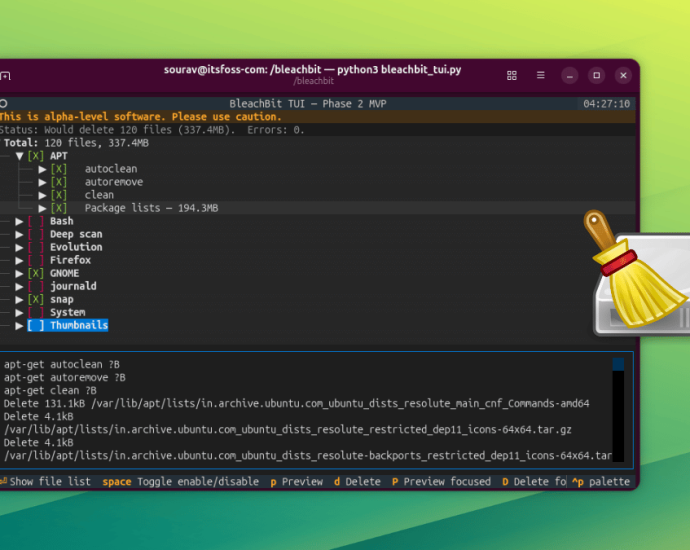Screen dimensions: 690x550
Task: Uncheck the Package lists checkbox
Action: tap(59, 208)
